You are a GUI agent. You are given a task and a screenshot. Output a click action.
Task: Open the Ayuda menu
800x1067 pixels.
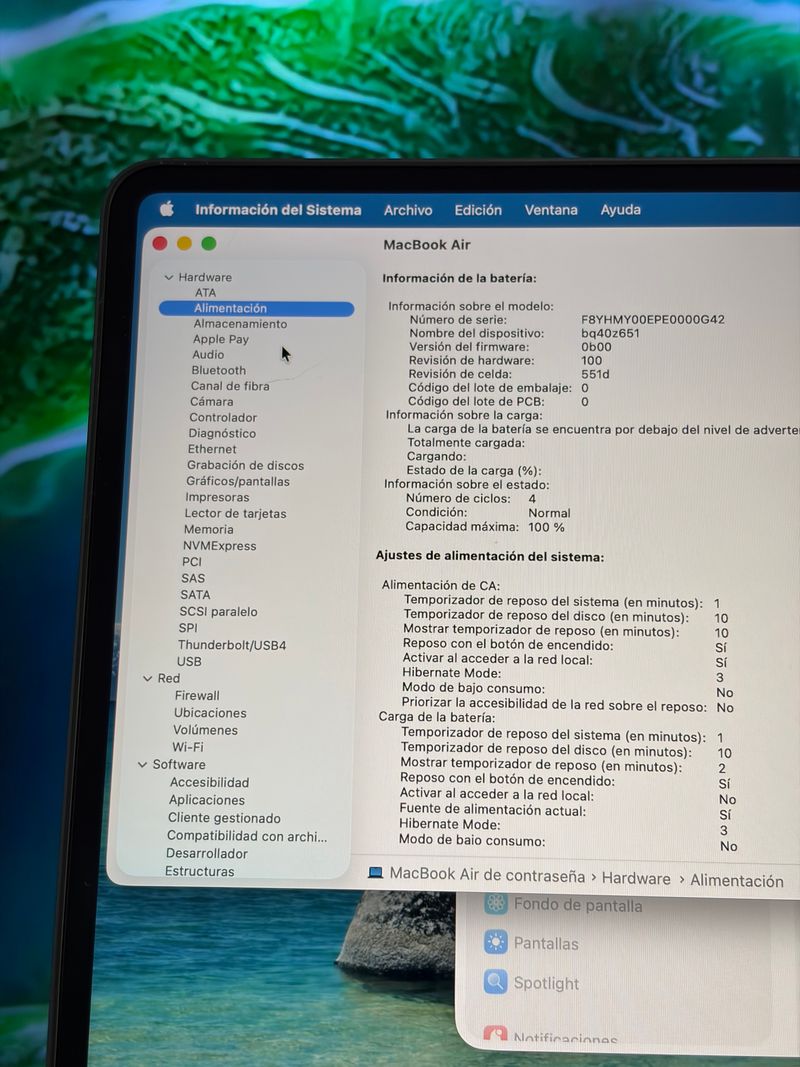[x=620, y=210]
